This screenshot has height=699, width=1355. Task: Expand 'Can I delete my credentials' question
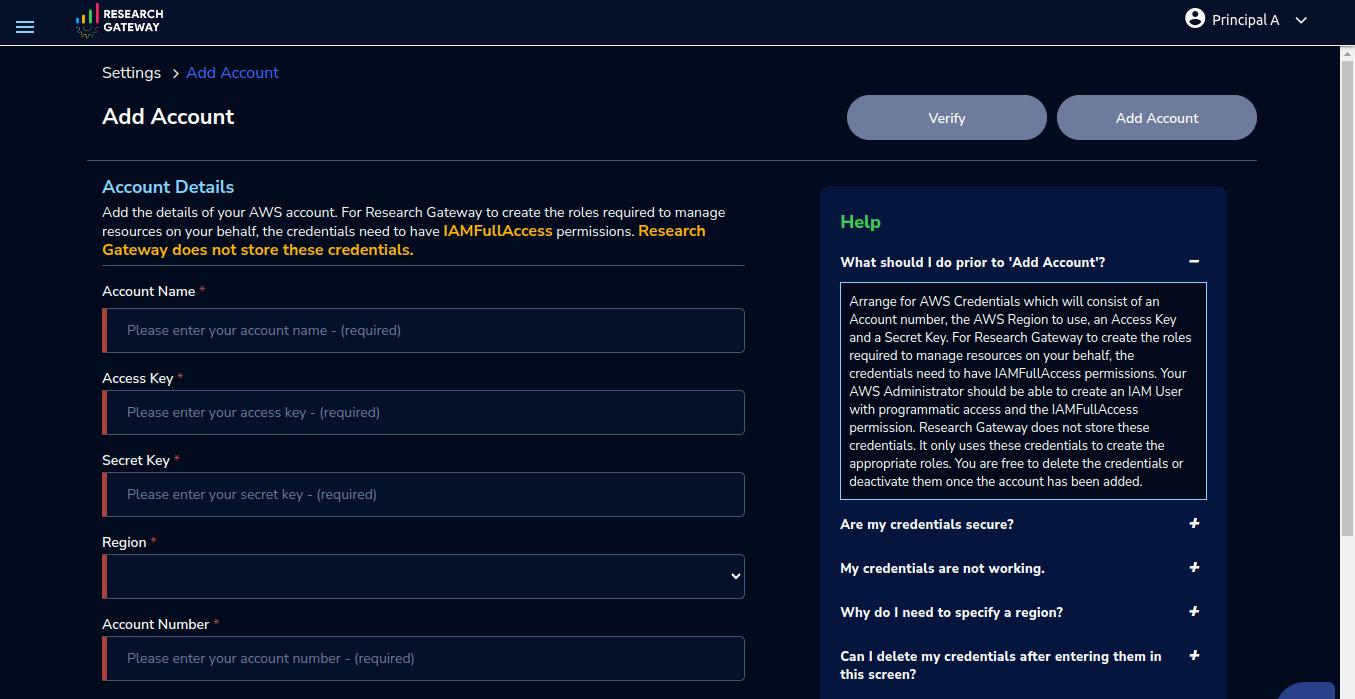click(1194, 656)
